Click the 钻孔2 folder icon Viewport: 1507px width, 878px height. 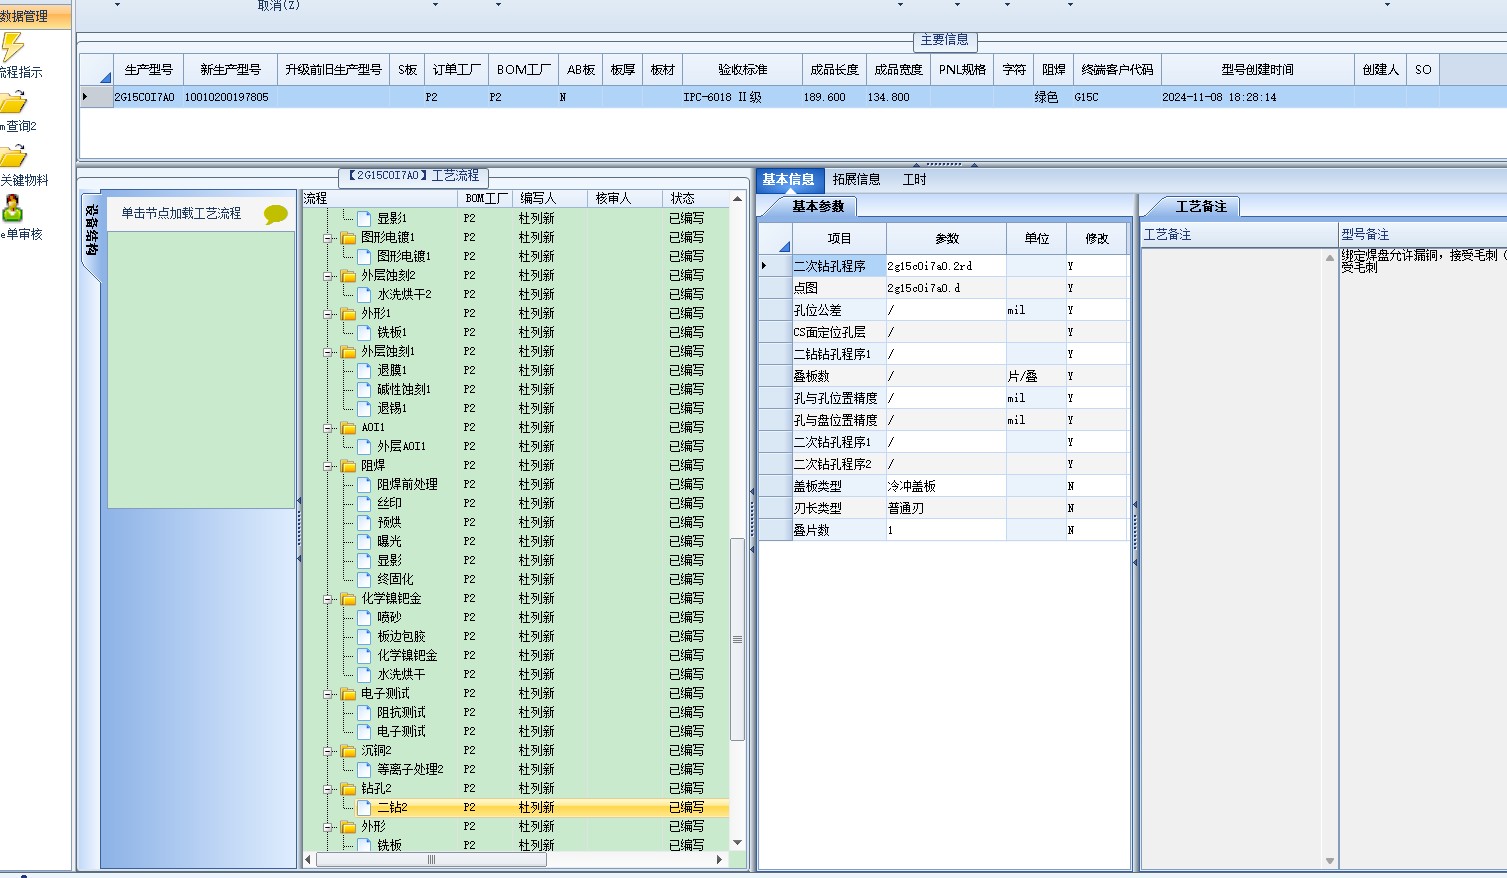pyautogui.click(x=349, y=789)
